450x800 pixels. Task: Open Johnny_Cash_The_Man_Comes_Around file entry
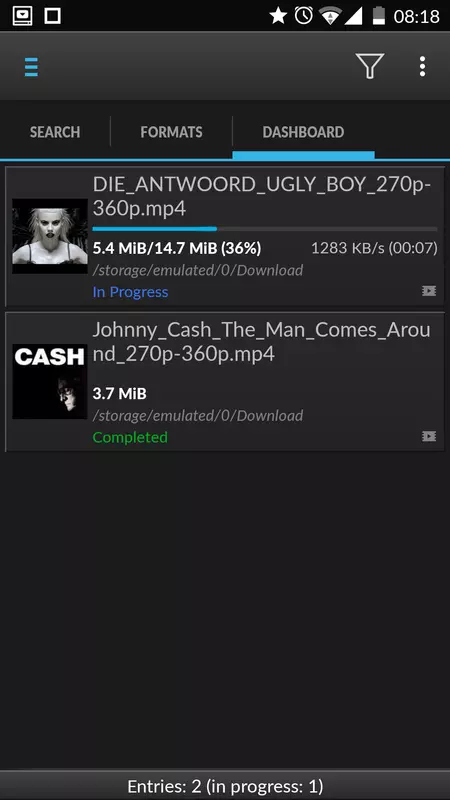point(224,382)
